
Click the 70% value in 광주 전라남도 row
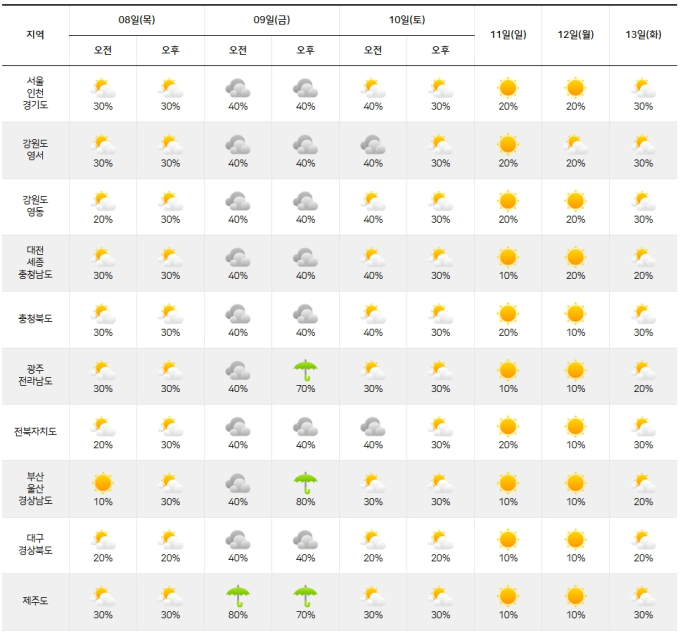pos(305,389)
